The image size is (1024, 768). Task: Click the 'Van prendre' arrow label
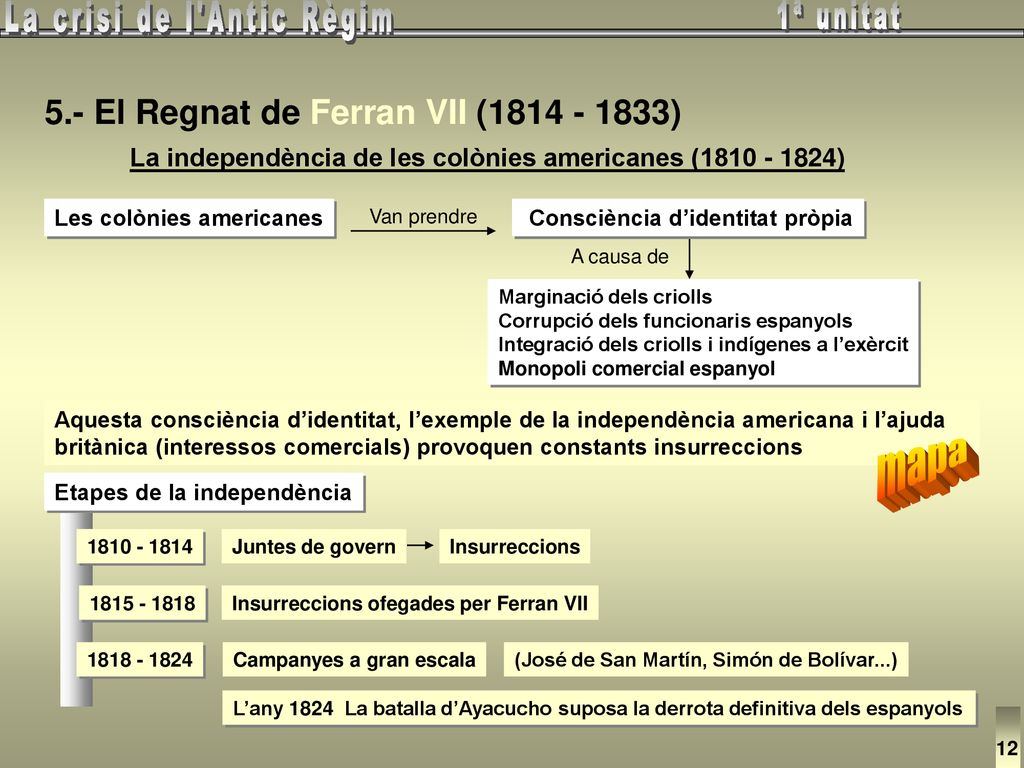click(423, 216)
